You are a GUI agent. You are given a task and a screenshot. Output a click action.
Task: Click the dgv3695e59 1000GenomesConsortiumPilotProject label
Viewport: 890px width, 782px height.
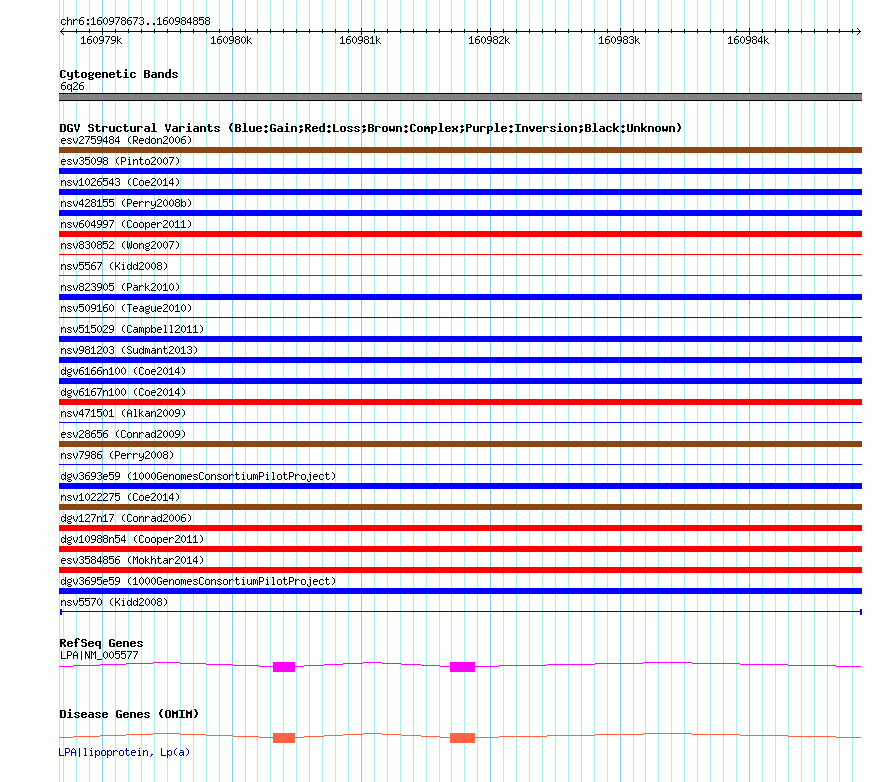198,581
